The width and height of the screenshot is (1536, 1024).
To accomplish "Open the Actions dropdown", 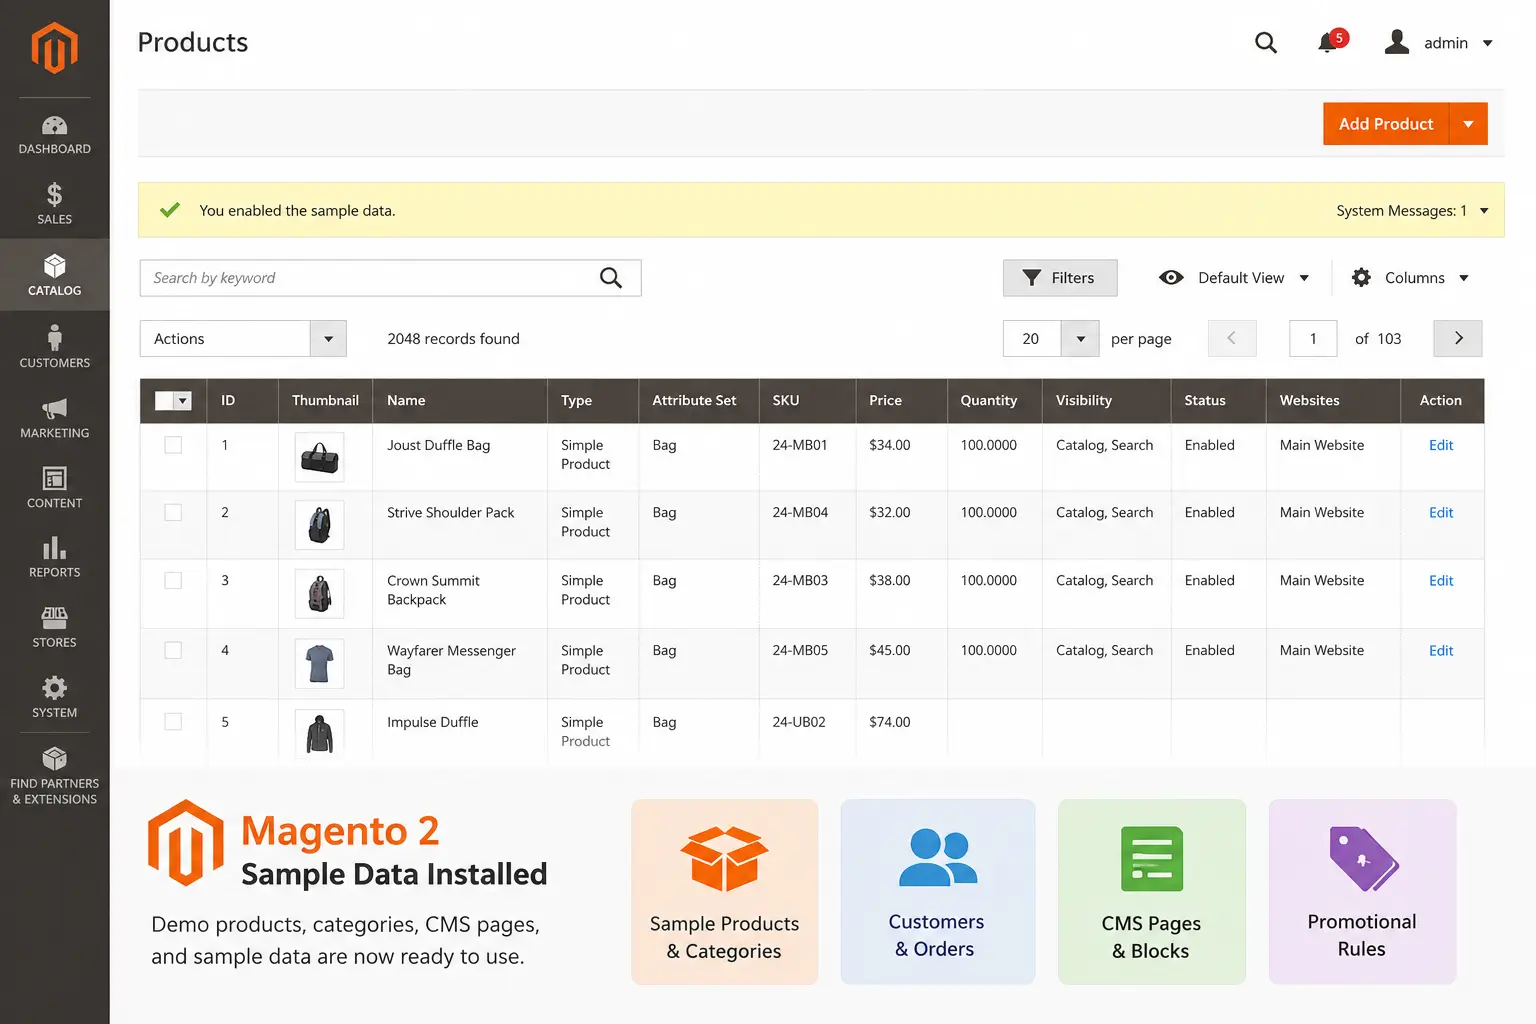I will (x=243, y=339).
